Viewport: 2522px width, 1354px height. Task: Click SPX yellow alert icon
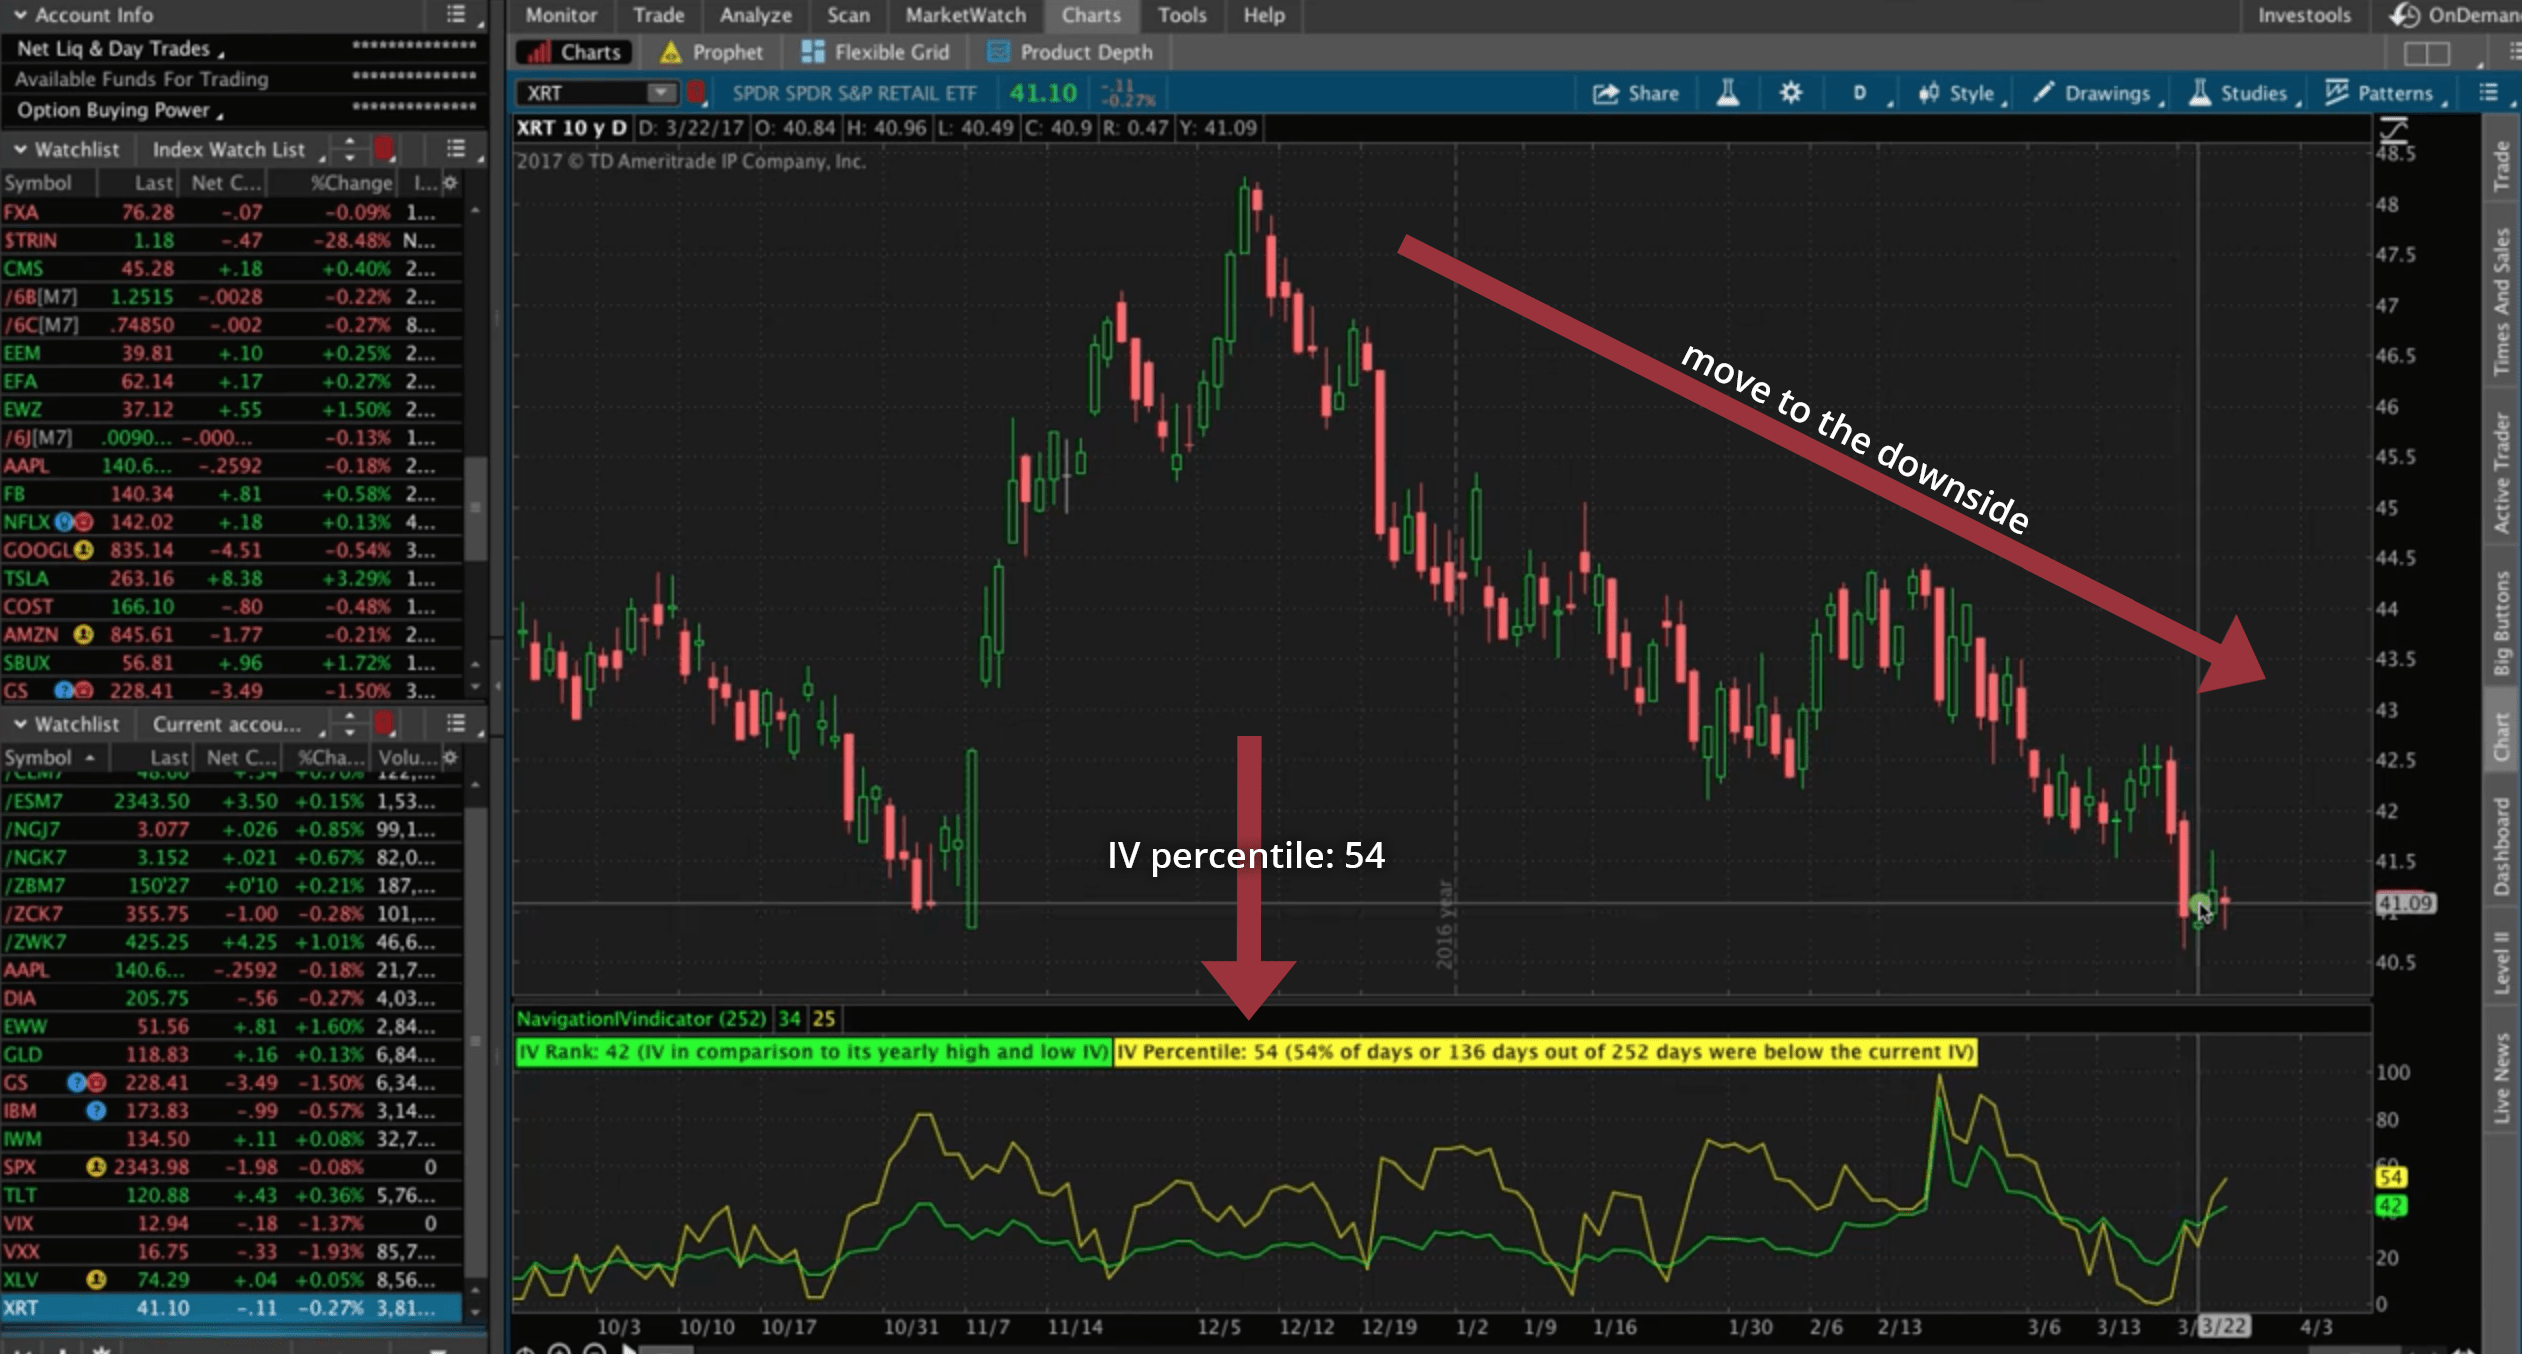pos(96,1167)
